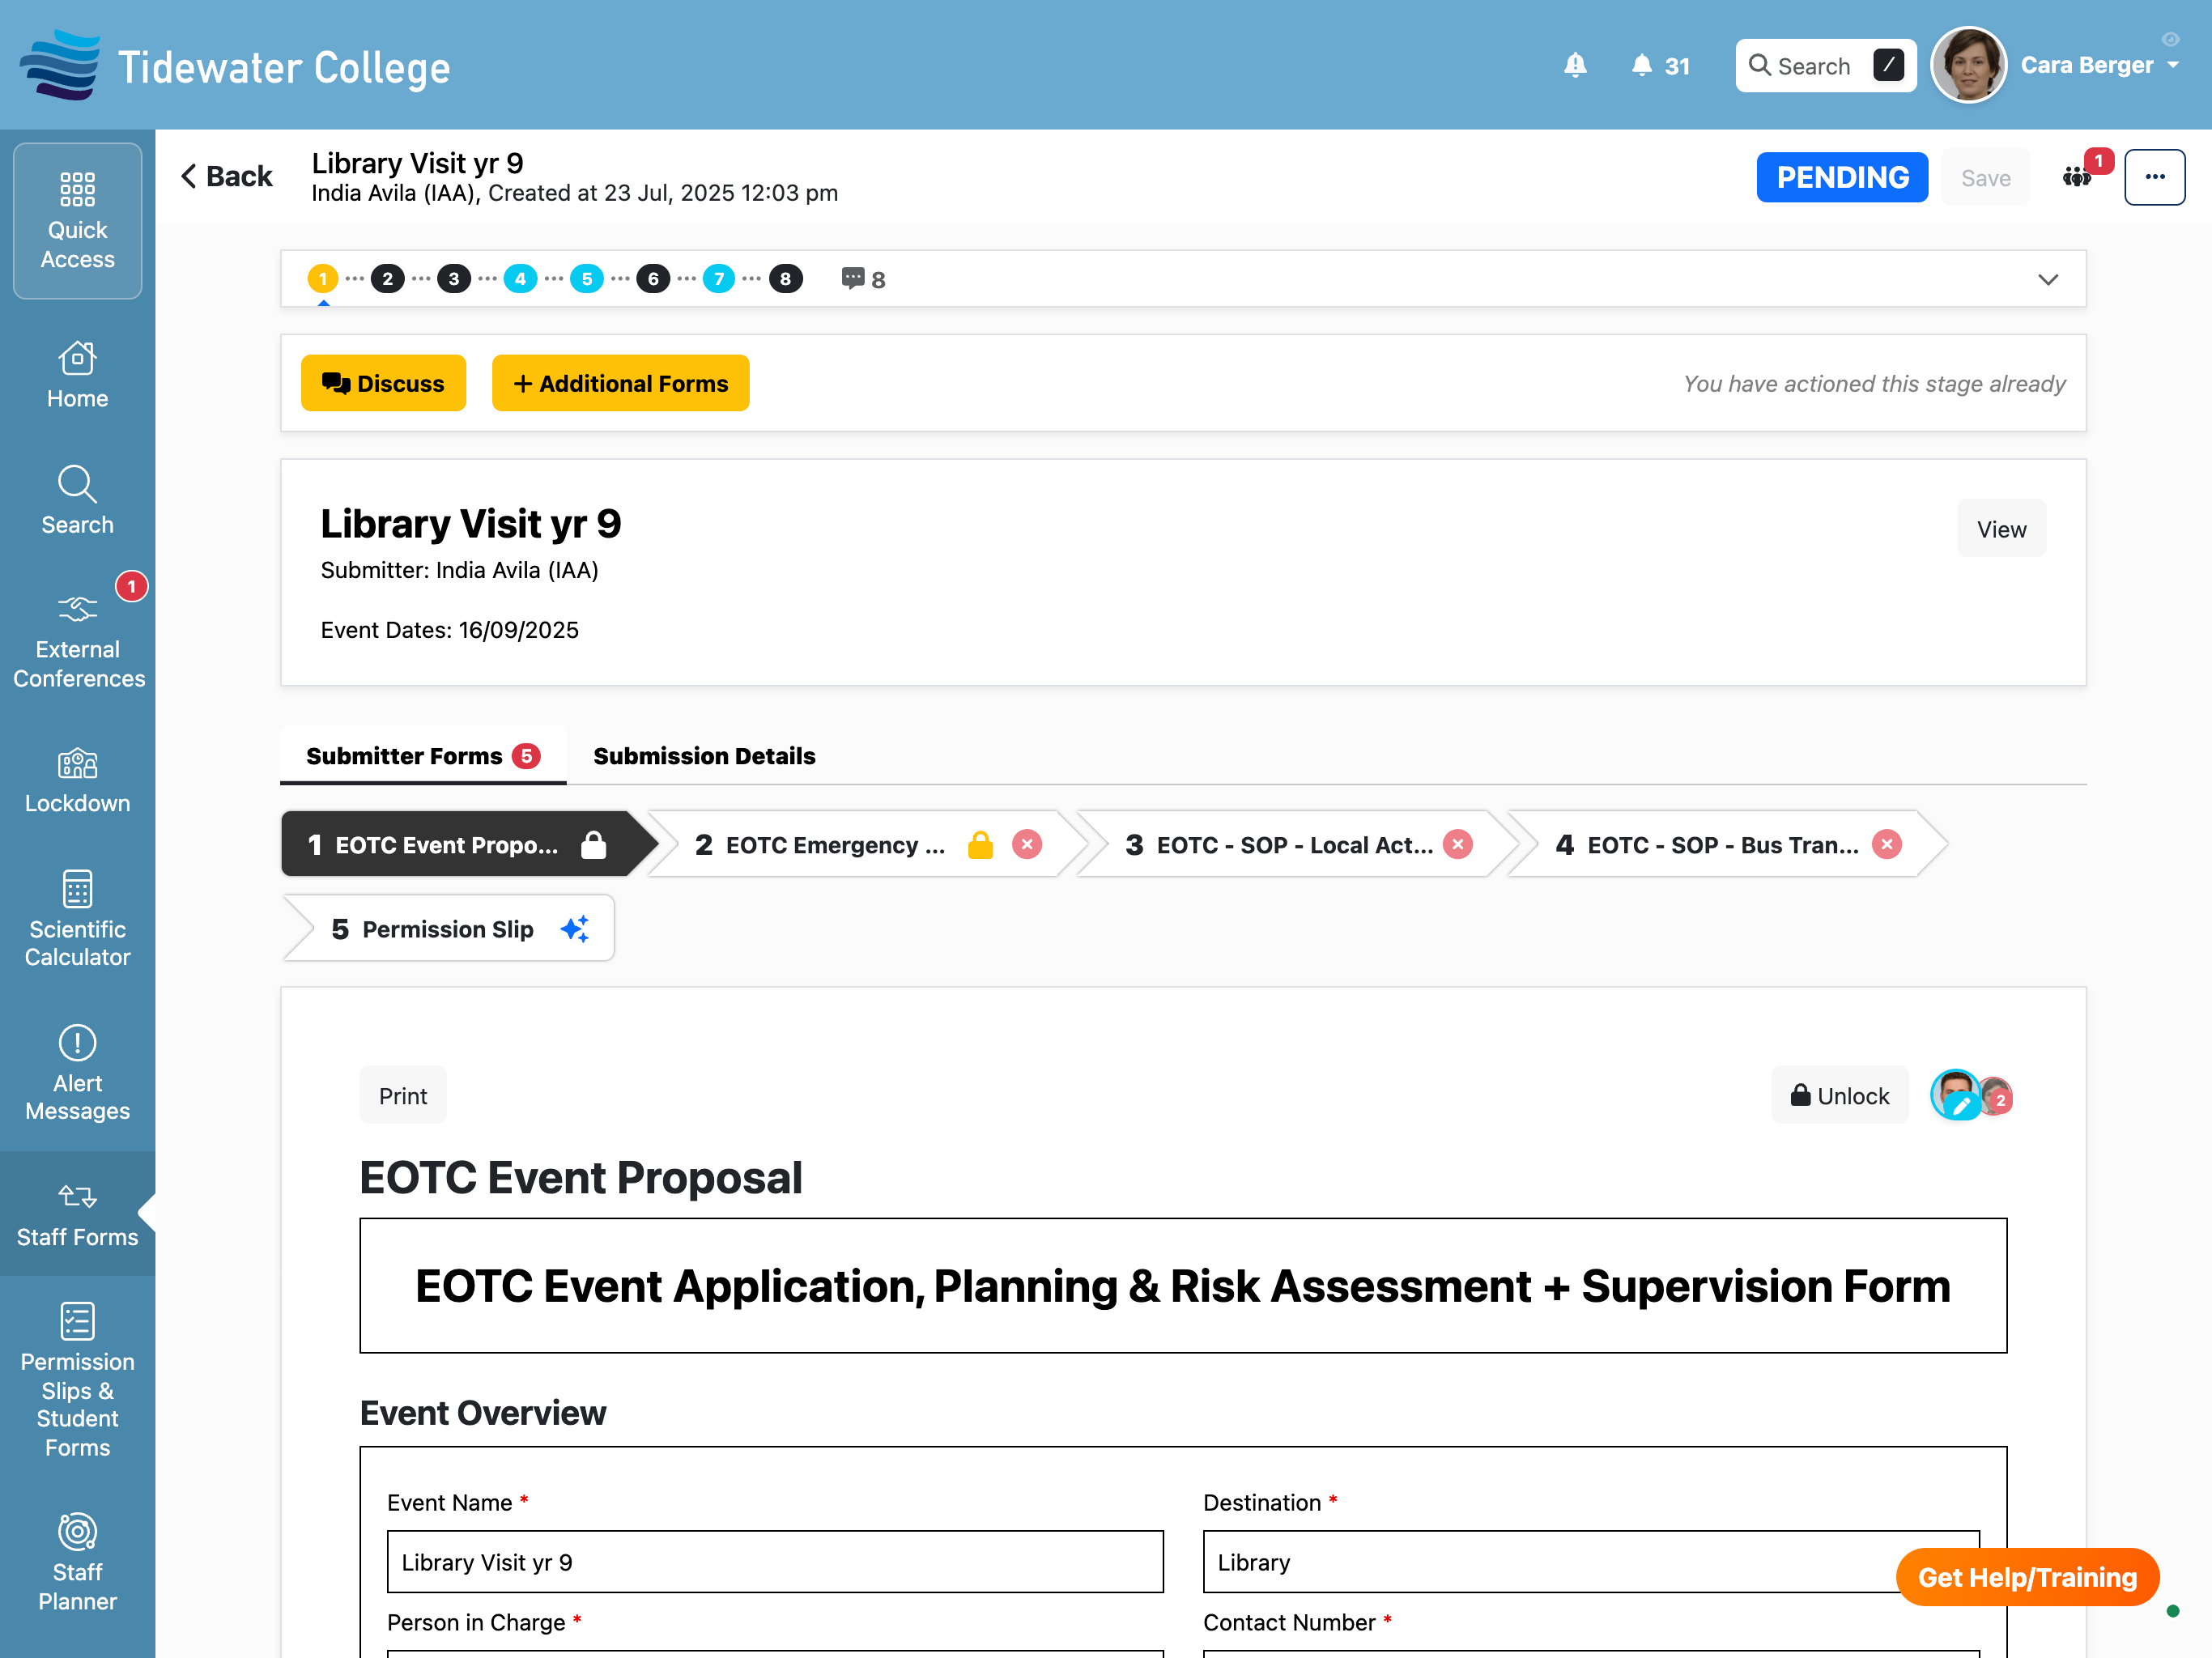
Task: Select workflow stage 3
Action: [454, 279]
